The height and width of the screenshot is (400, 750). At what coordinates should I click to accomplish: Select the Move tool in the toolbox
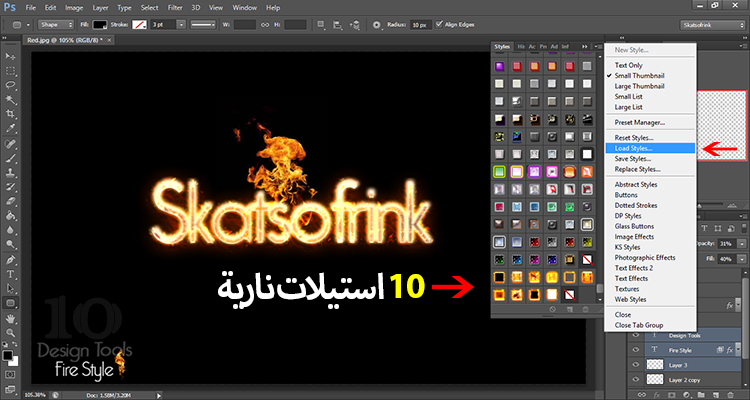10,54
